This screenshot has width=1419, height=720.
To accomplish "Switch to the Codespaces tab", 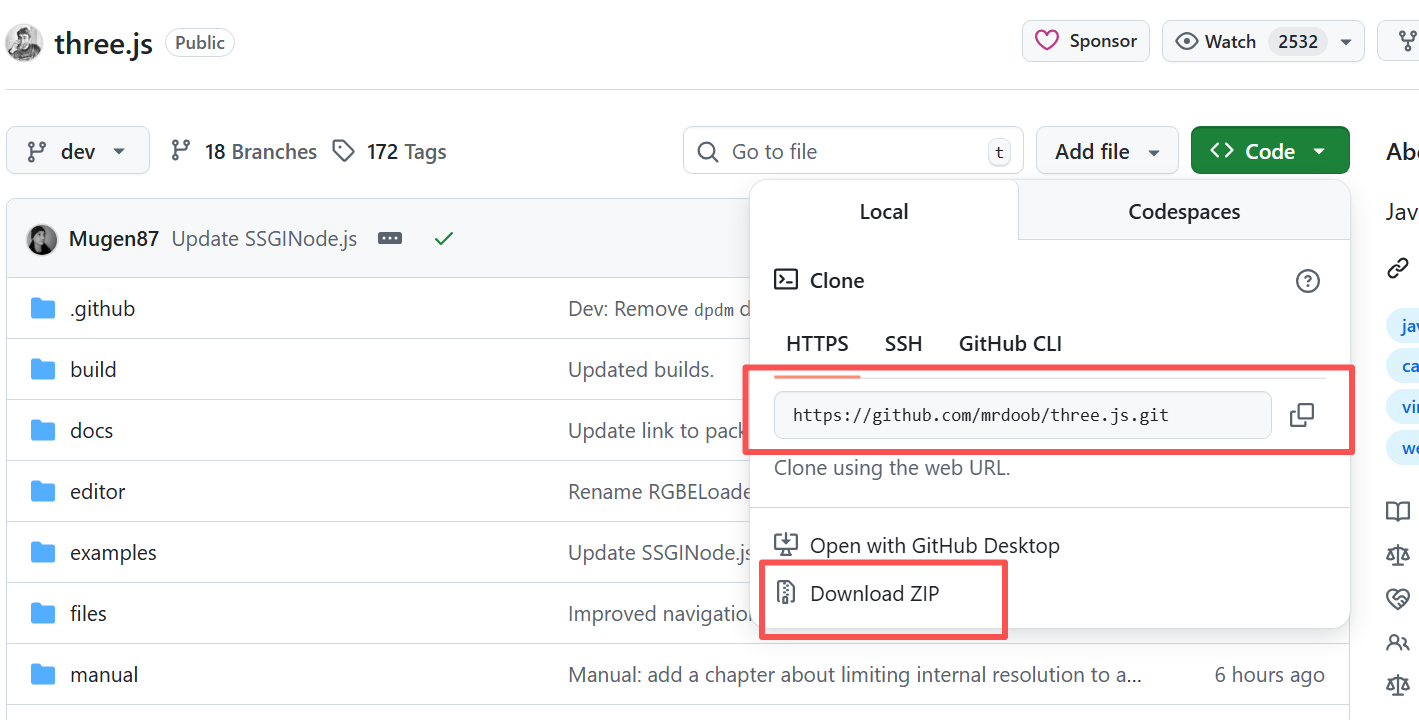I will tap(1184, 211).
